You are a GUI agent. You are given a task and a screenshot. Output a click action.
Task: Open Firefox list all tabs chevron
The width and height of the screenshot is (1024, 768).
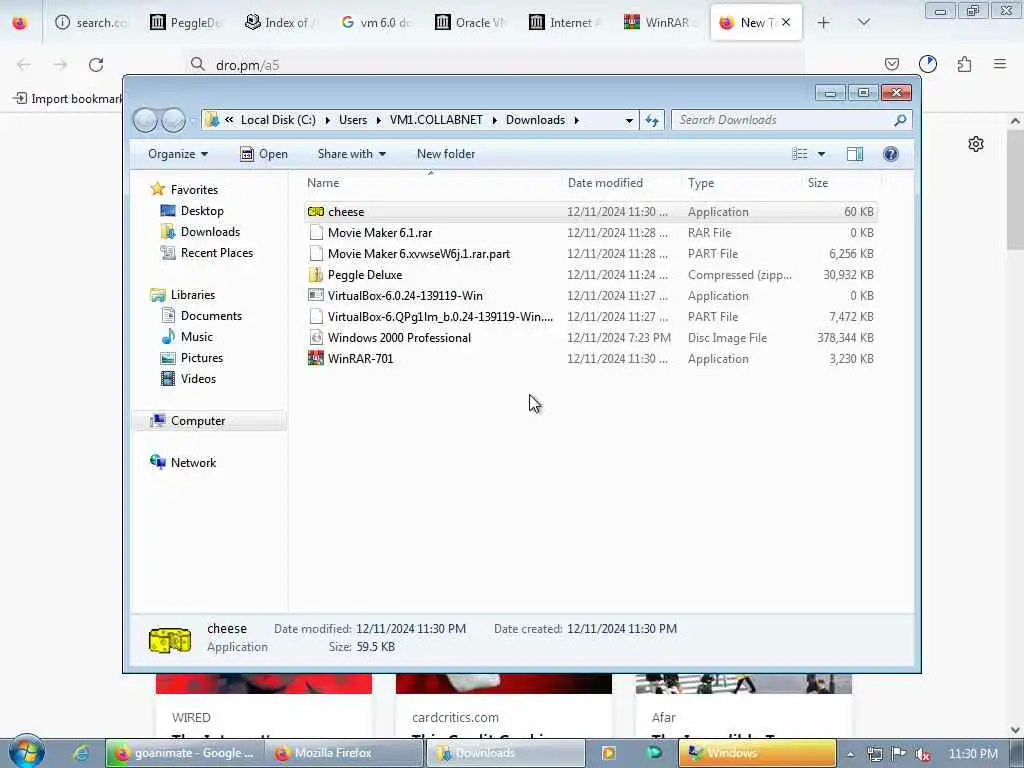click(863, 23)
